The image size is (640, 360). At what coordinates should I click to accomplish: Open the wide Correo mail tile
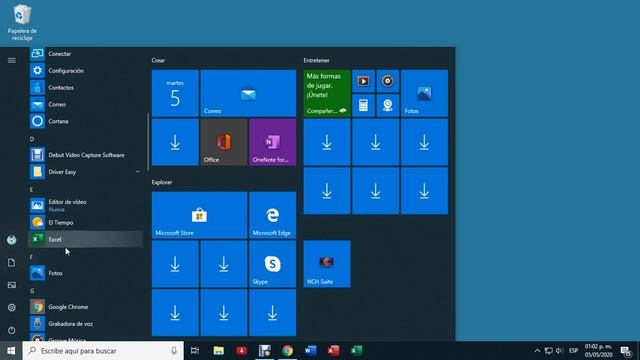click(x=248, y=93)
